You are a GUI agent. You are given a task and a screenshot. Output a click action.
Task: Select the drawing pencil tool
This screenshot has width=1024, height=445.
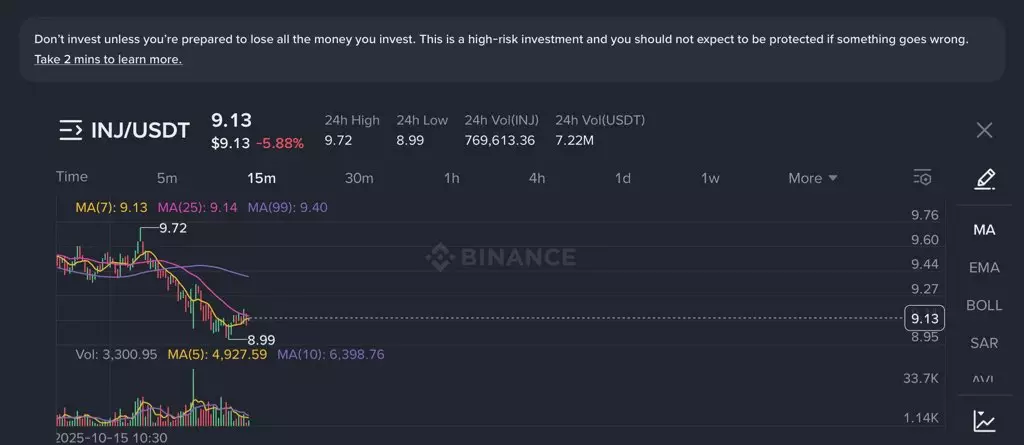[984, 179]
